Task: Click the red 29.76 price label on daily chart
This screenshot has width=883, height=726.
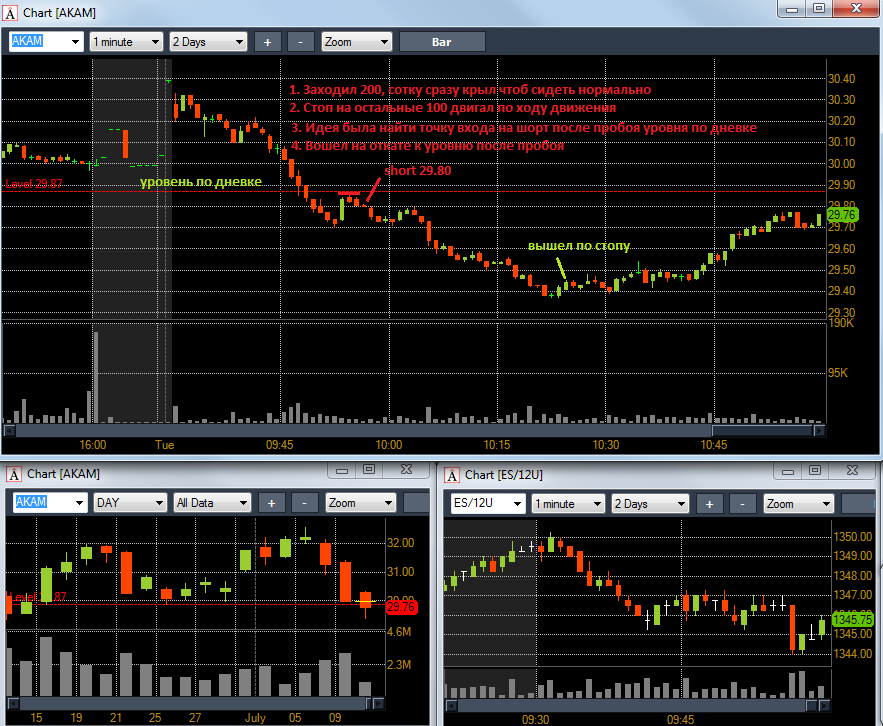Action: tap(401, 607)
